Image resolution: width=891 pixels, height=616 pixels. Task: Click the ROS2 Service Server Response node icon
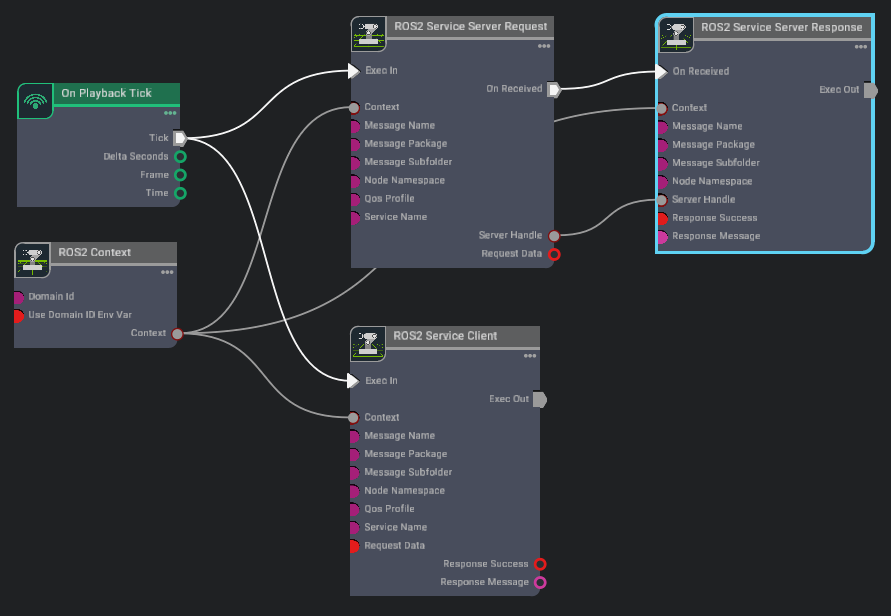tap(676, 35)
